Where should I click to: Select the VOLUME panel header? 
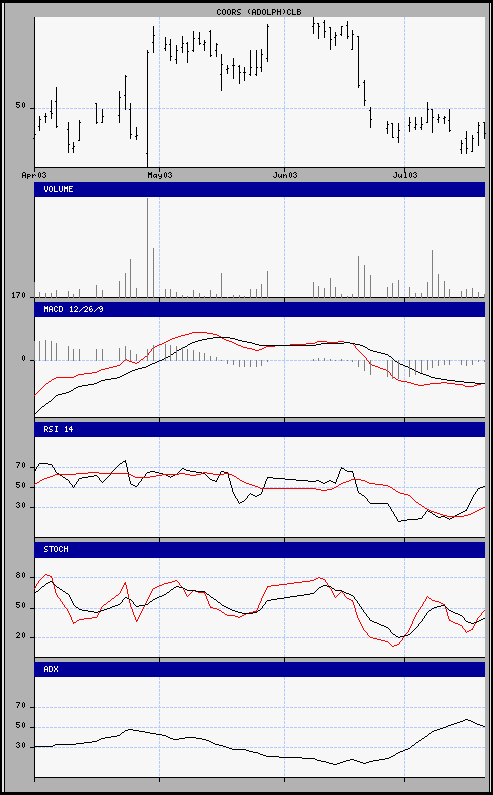tap(260, 189)
